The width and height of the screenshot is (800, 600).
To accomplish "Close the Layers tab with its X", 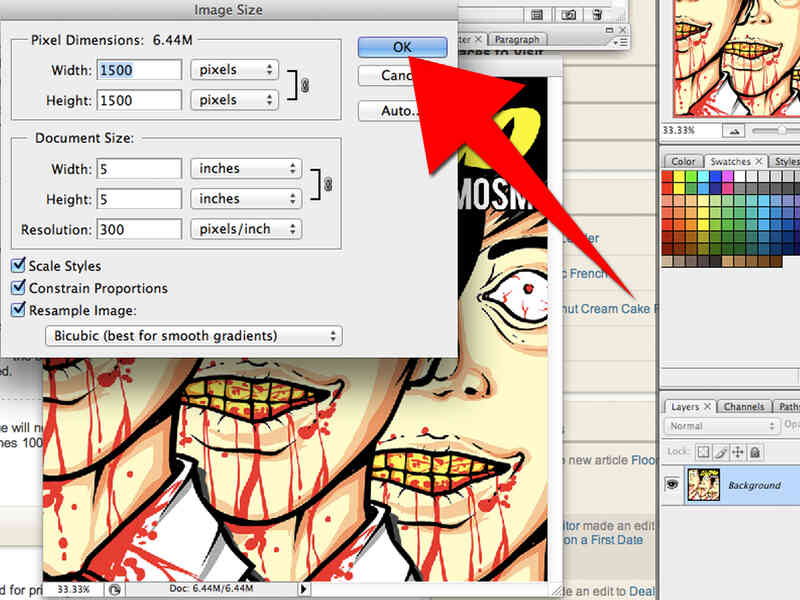I will (x=707, y=406).
